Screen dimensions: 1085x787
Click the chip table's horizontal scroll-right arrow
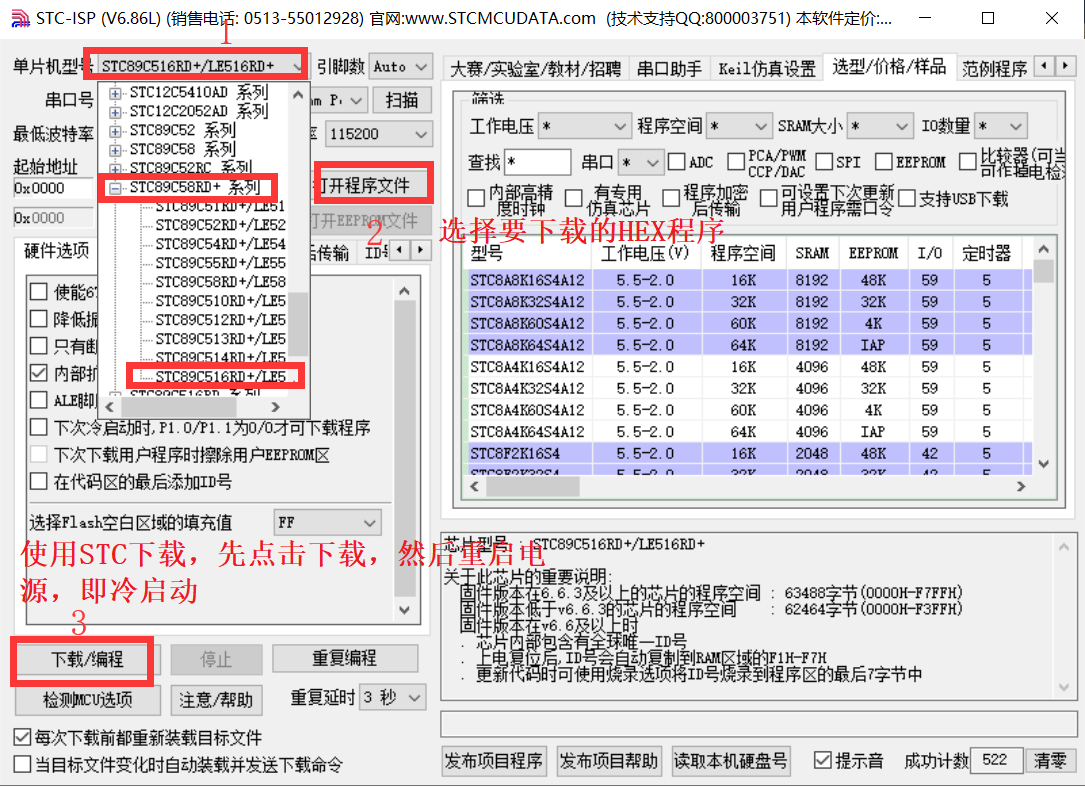(x=1021, y=486)
